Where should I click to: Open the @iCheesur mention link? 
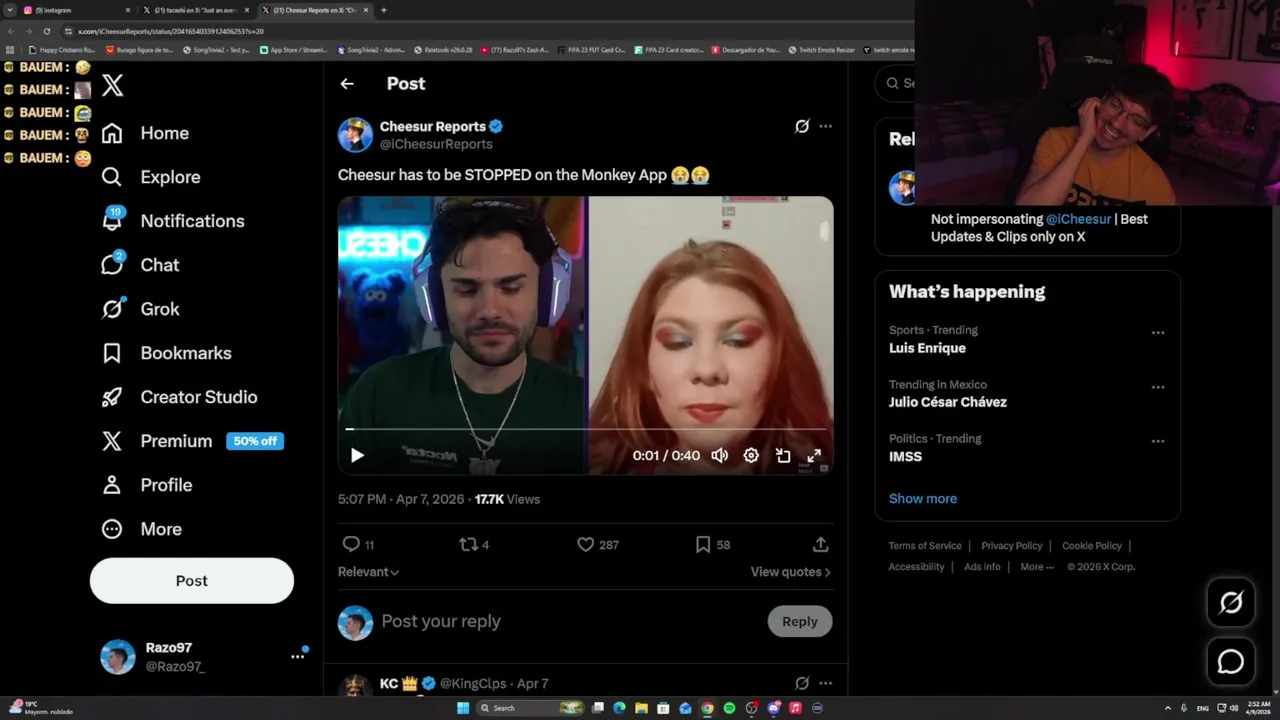(x=1078, y=219)
